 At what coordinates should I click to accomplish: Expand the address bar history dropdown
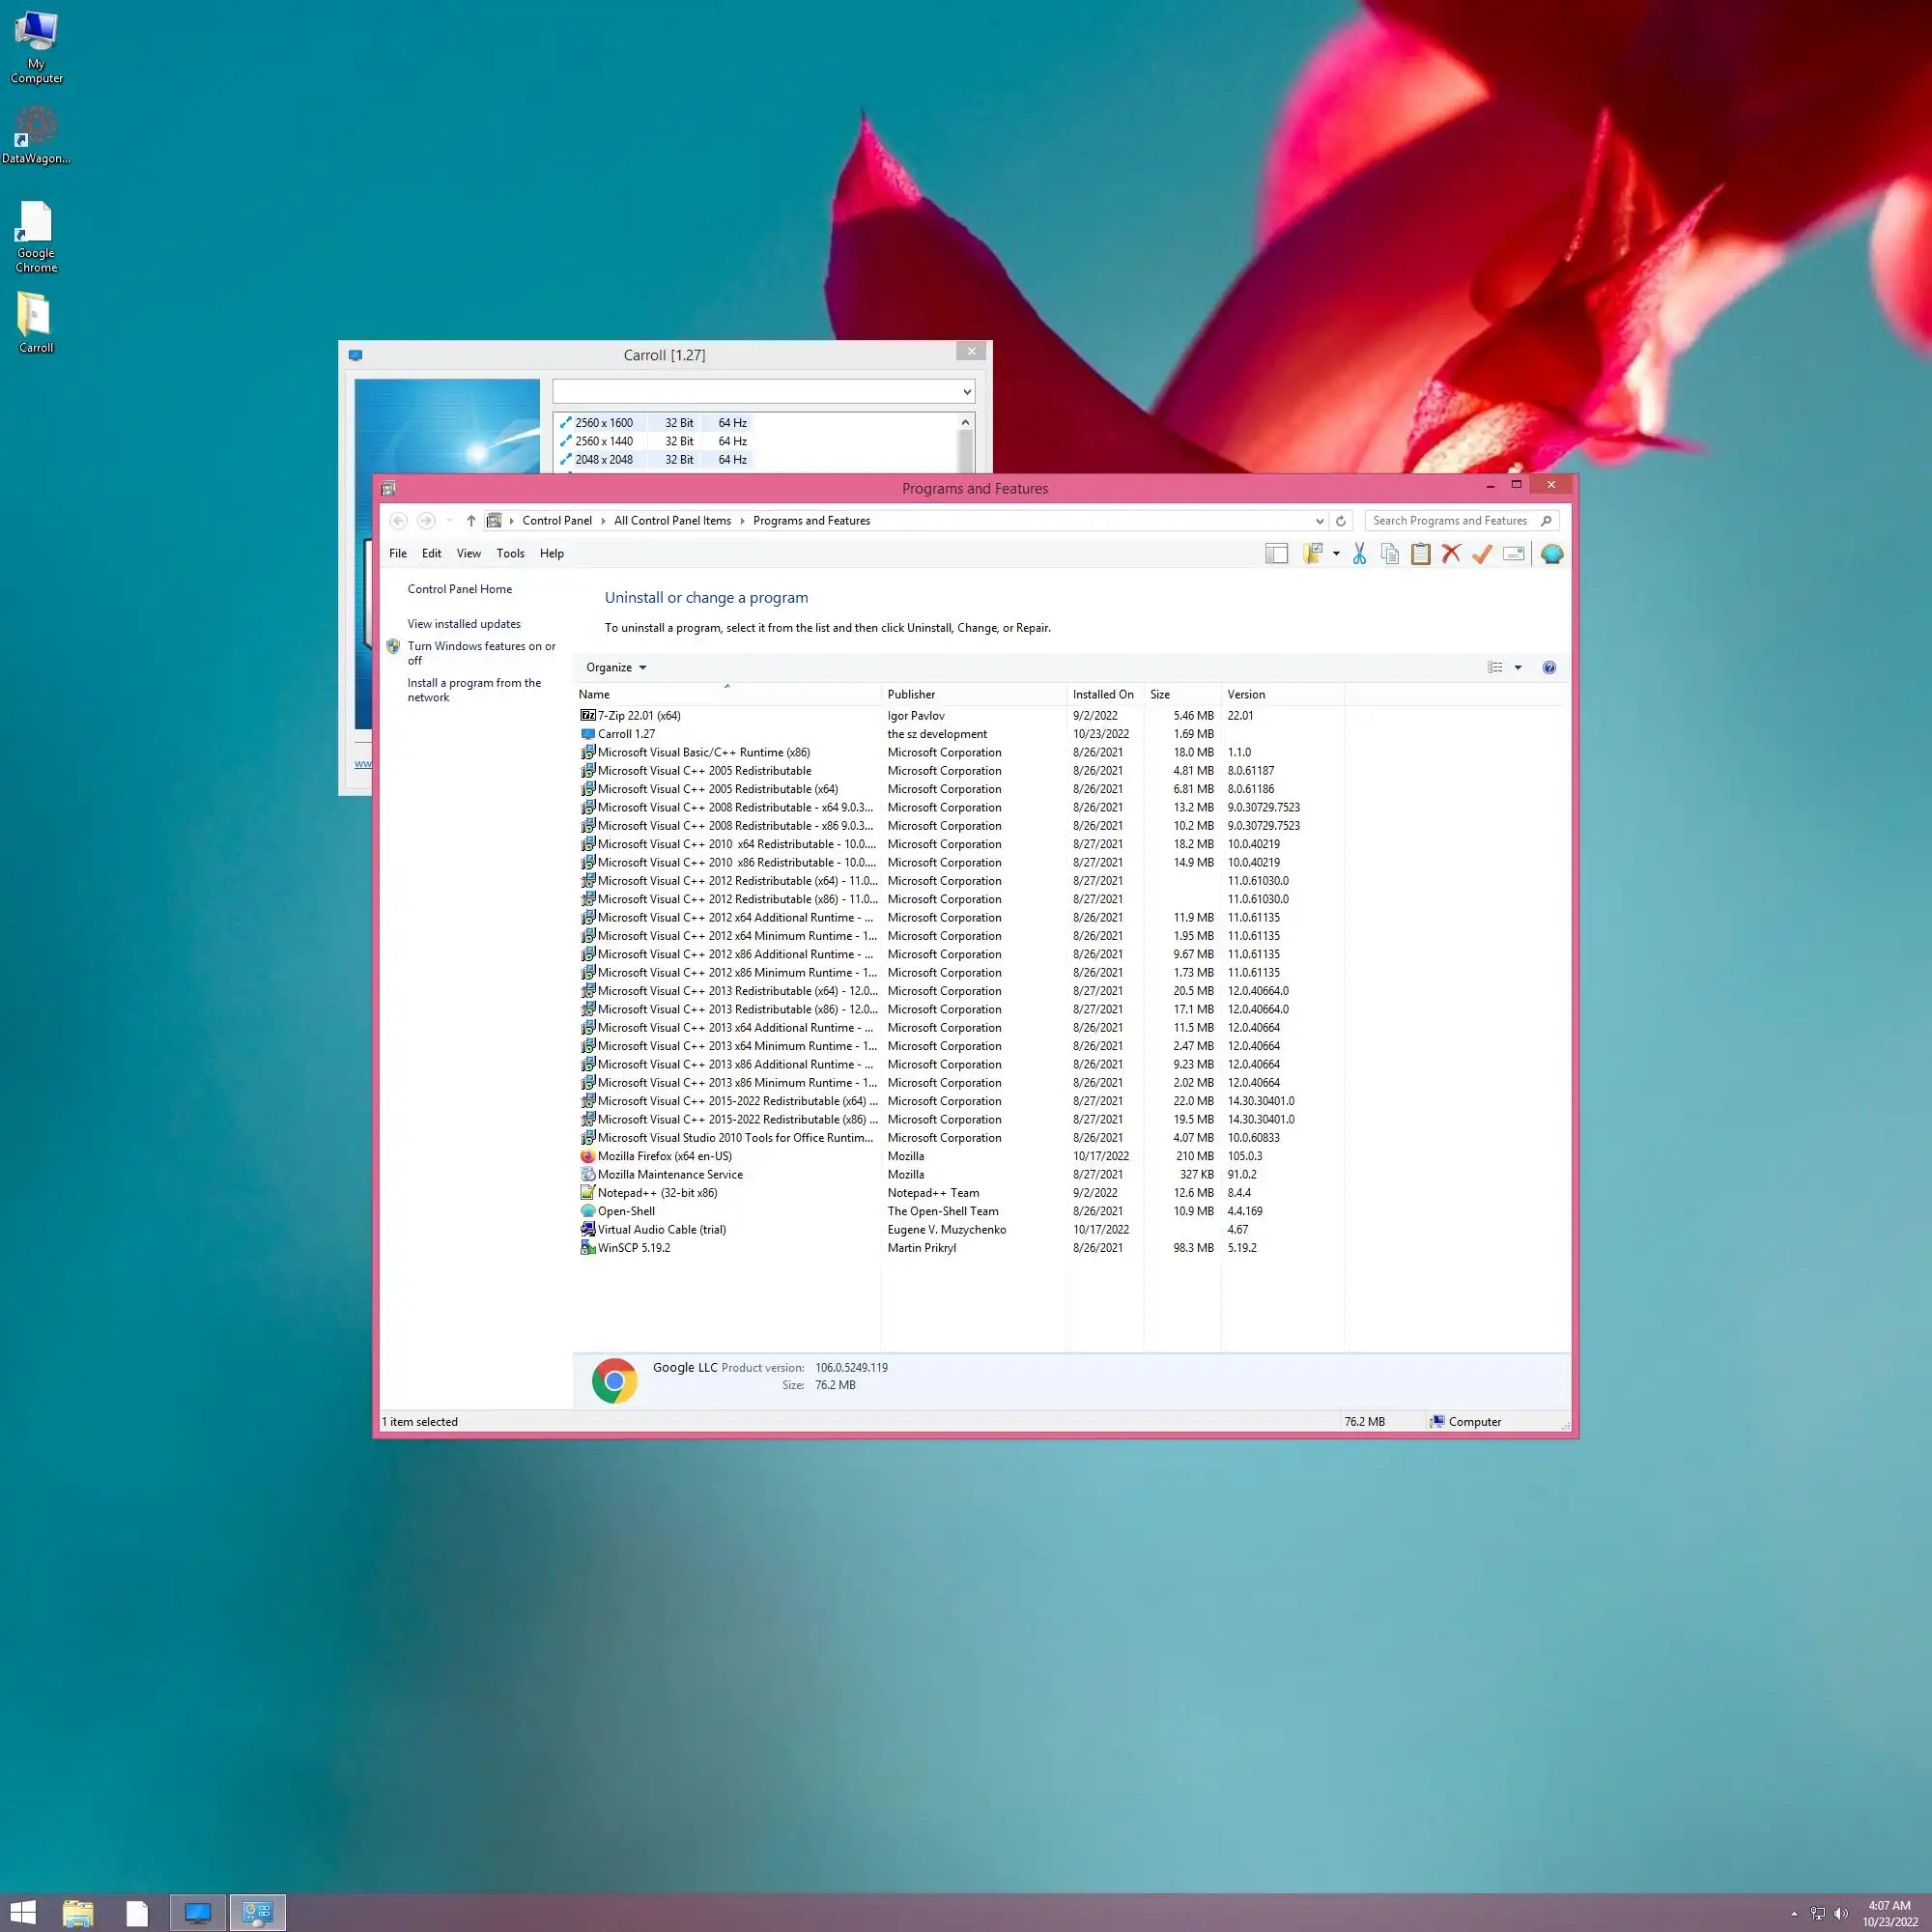point(1319,521)
